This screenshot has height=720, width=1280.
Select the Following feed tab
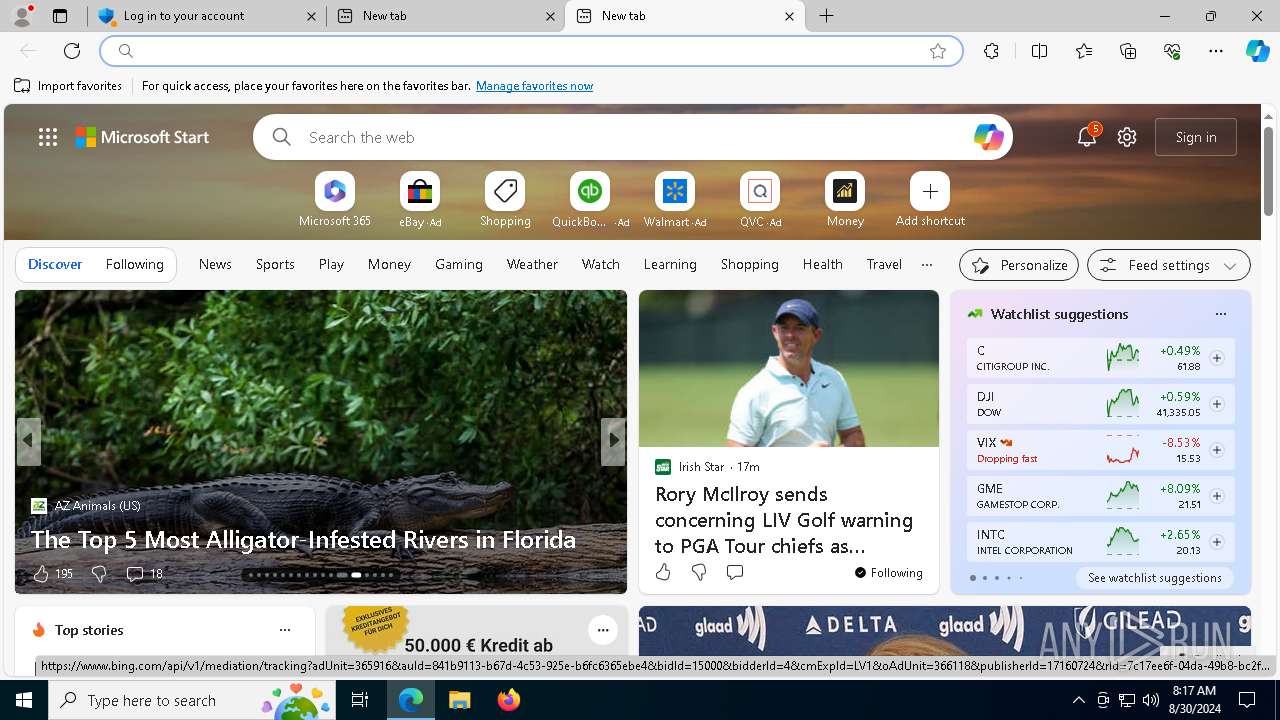pos(134,265)
